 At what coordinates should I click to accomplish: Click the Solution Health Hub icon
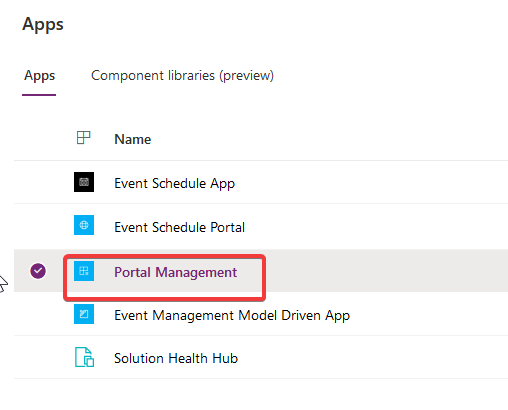coord(84,357)
